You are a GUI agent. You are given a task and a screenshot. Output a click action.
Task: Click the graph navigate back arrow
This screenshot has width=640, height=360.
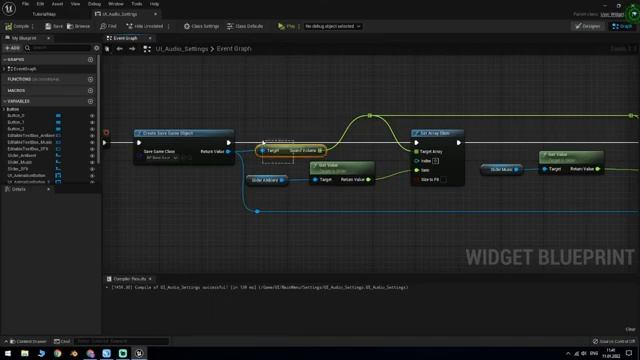[x=119, y=49]
